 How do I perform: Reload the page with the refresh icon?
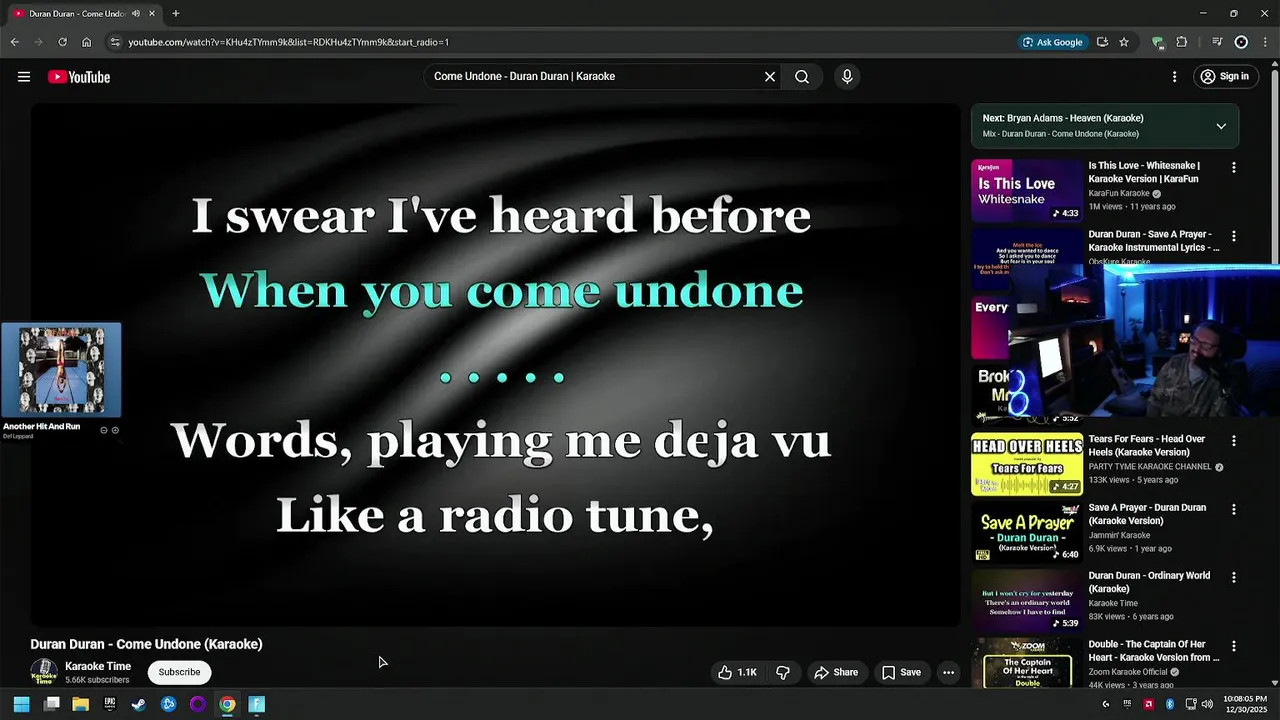[62, 42]
